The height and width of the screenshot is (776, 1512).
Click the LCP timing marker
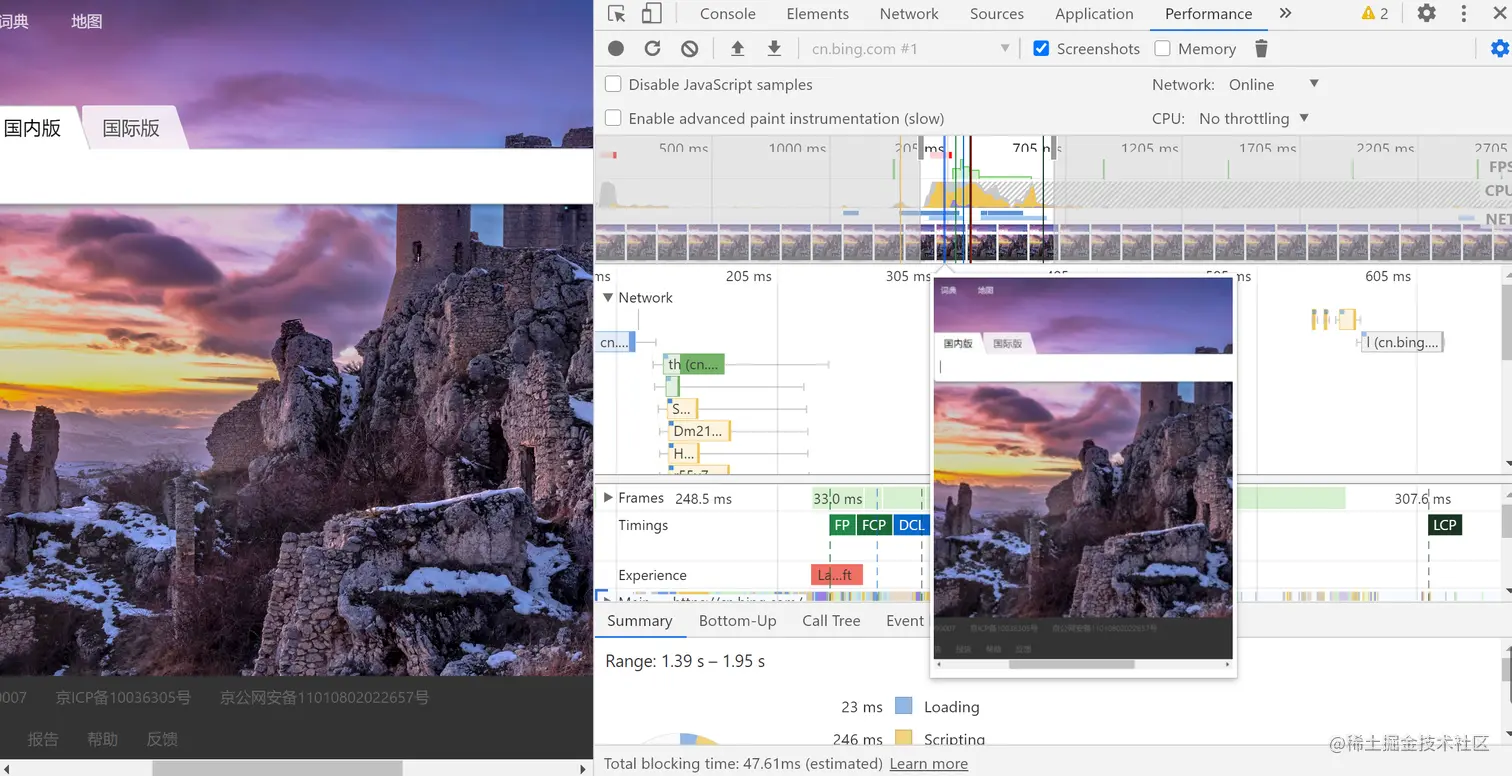point(1445,525)
